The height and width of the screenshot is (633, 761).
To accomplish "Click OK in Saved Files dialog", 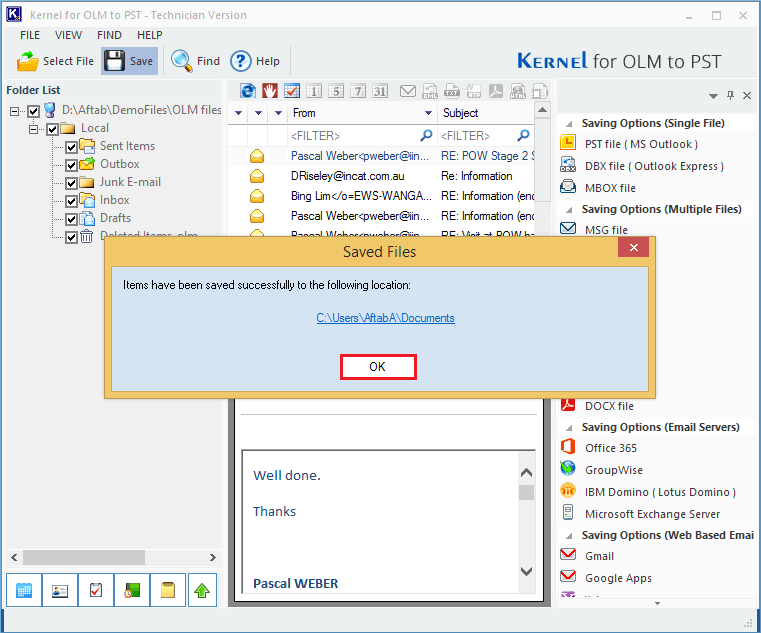I will click(x=378, y=366).
